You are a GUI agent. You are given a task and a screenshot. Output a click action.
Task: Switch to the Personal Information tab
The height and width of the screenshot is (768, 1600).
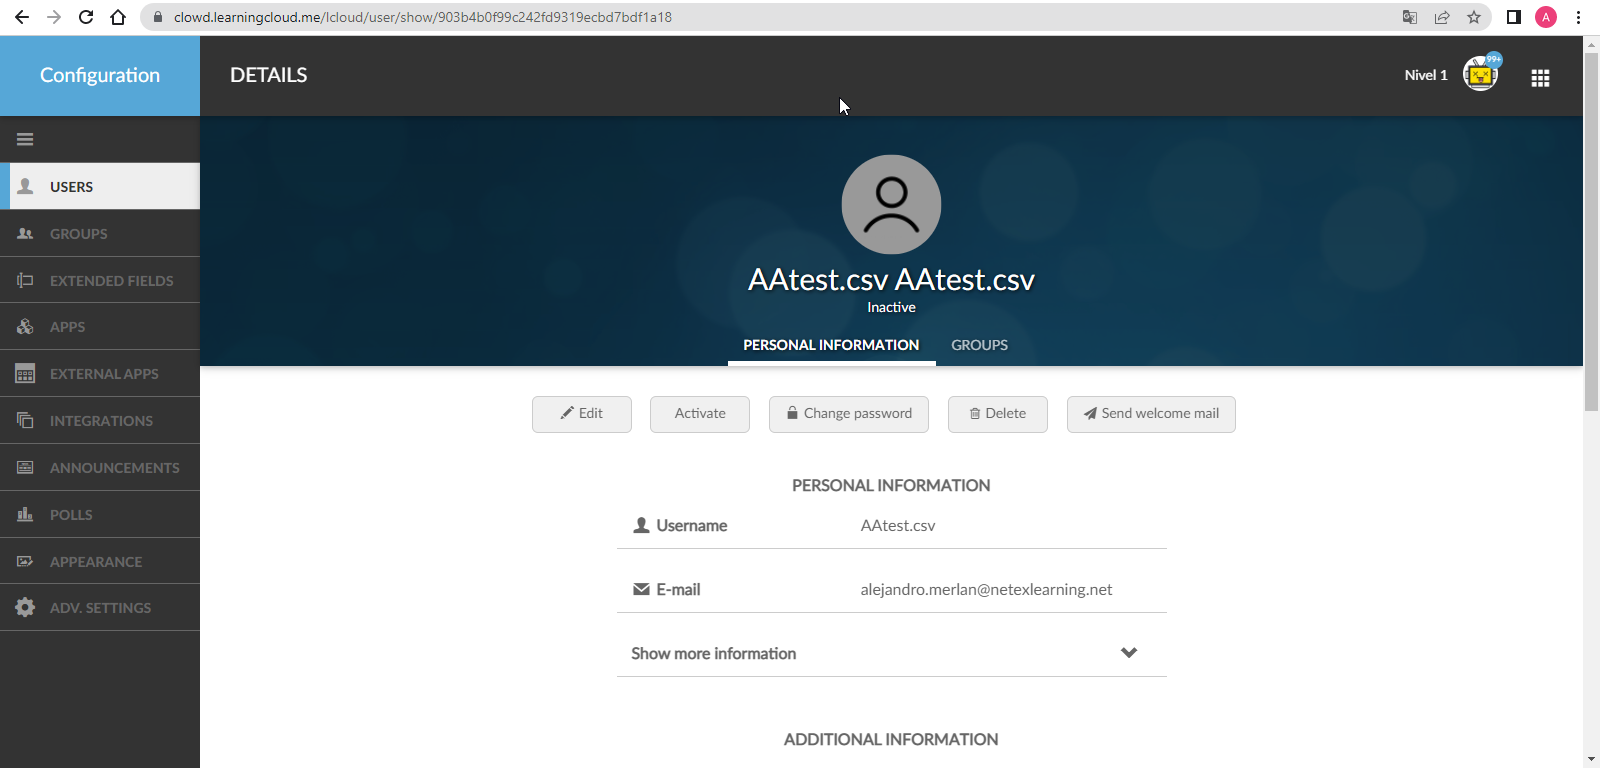tap(831, 345)
